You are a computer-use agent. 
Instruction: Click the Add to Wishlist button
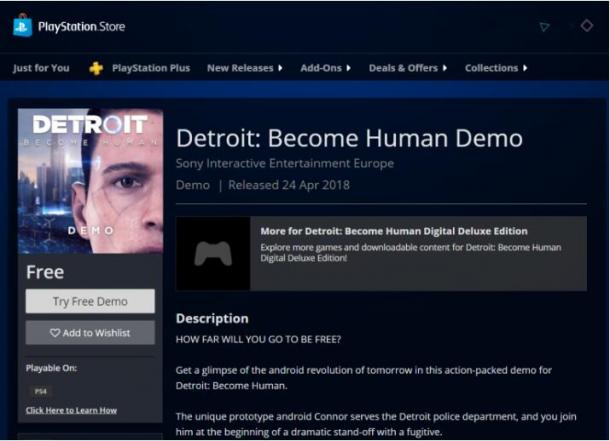click(90, 333)
